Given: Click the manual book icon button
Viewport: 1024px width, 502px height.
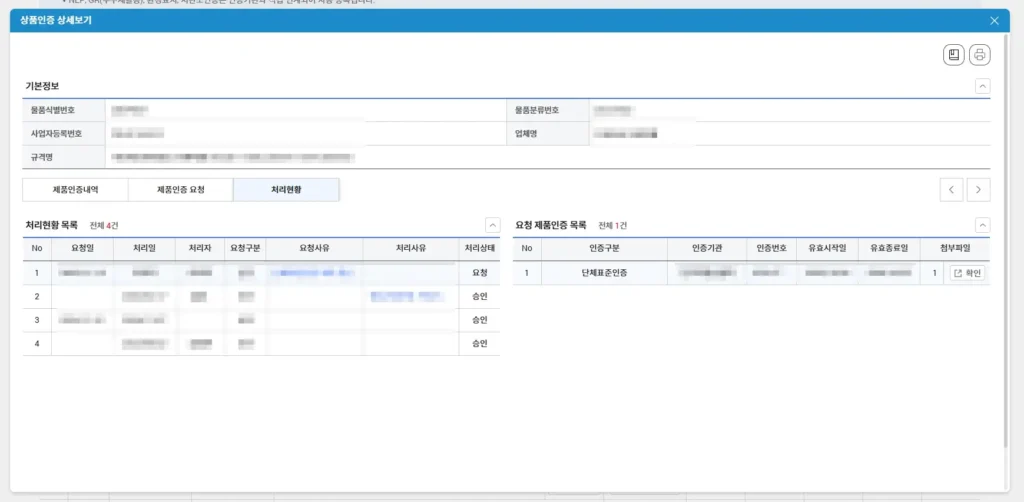Looking at the screenshot, I should point(954,55).
